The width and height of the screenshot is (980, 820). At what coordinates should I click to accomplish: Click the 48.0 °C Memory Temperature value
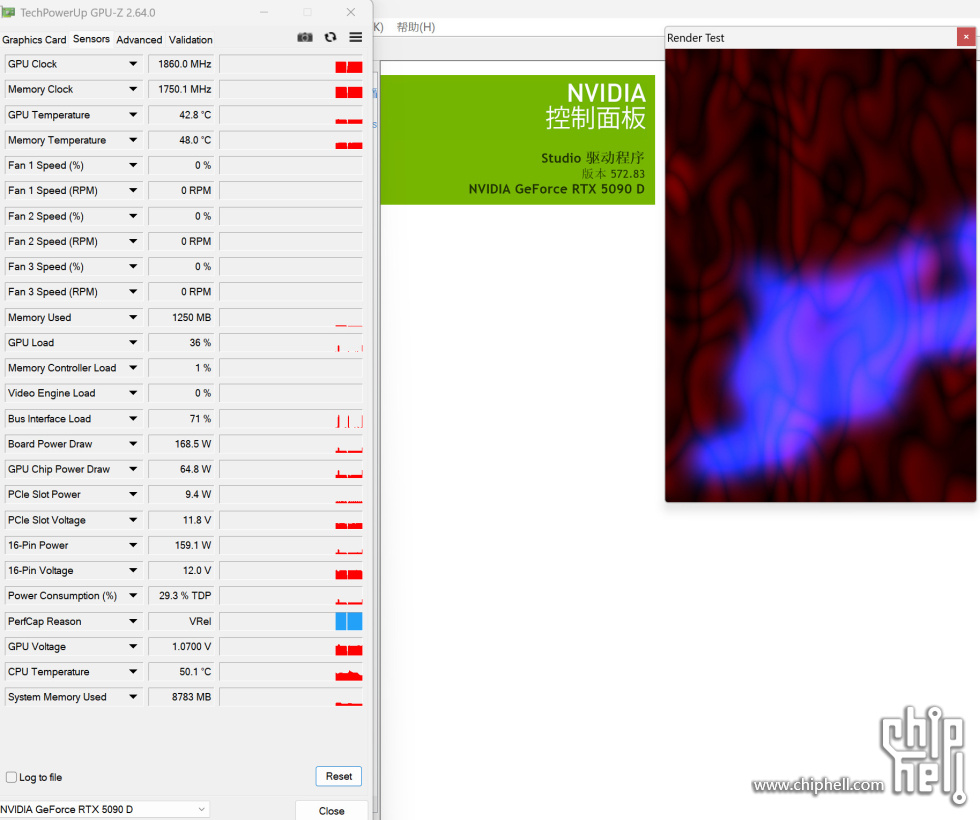pos(181,140)
